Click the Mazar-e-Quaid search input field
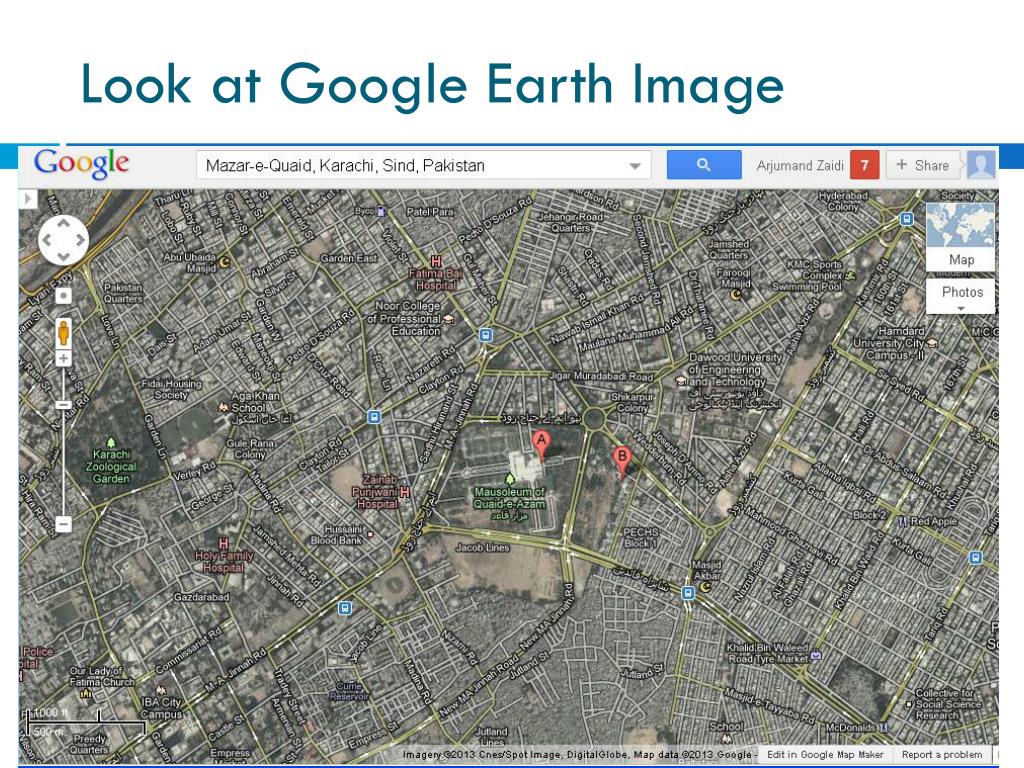 pos(423,165)
